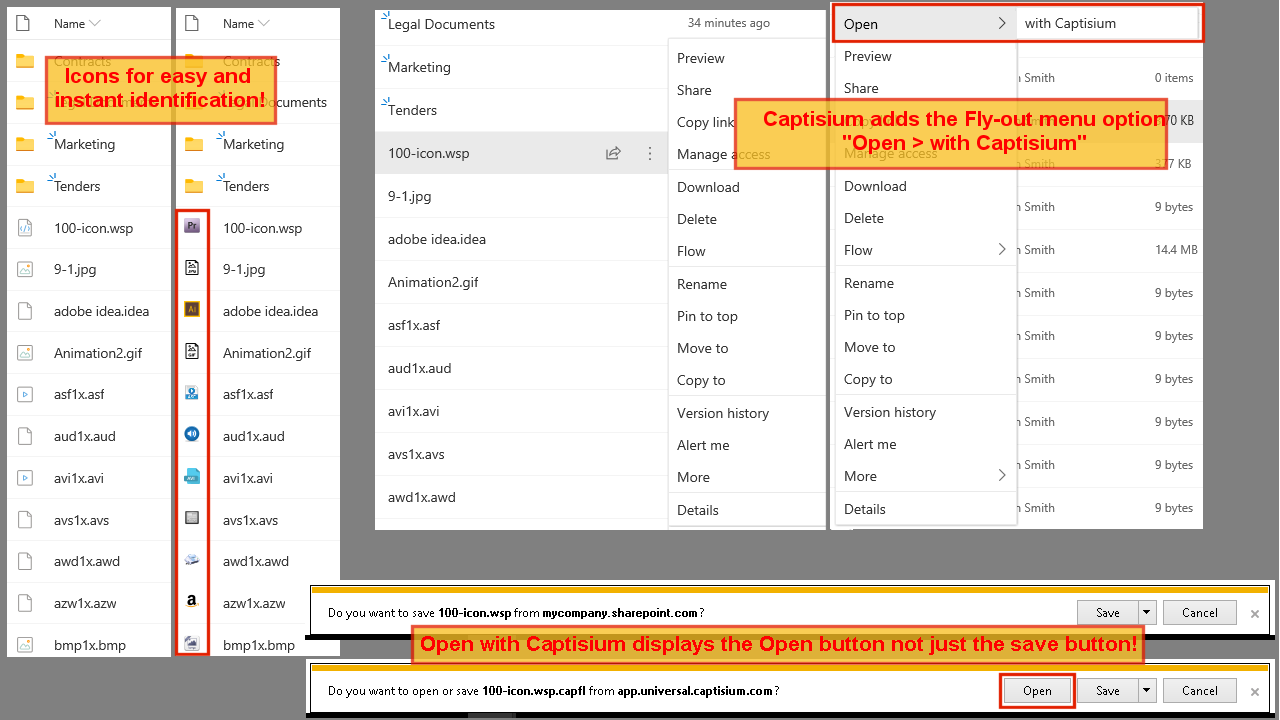The image size is (1280, 720).
Task: Click the blank page icon beside azw1x.azw
Action: click(25, 603)
